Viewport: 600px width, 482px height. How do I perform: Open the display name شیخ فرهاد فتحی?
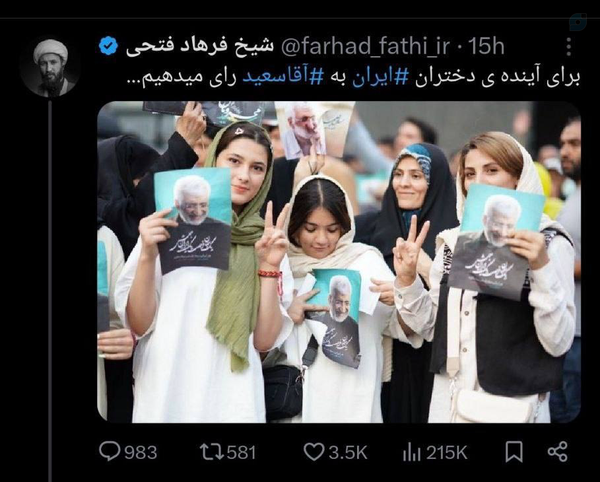tap(200, 46)
